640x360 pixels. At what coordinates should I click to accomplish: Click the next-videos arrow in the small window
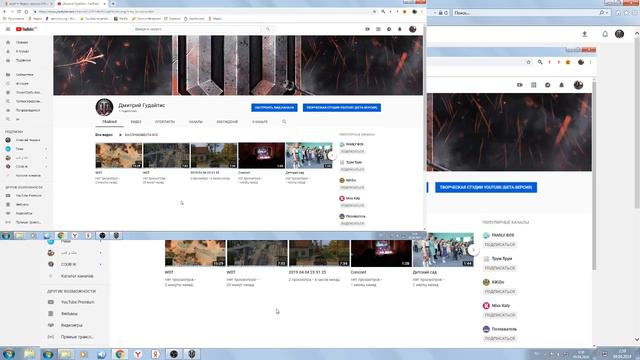pos(332,156)
